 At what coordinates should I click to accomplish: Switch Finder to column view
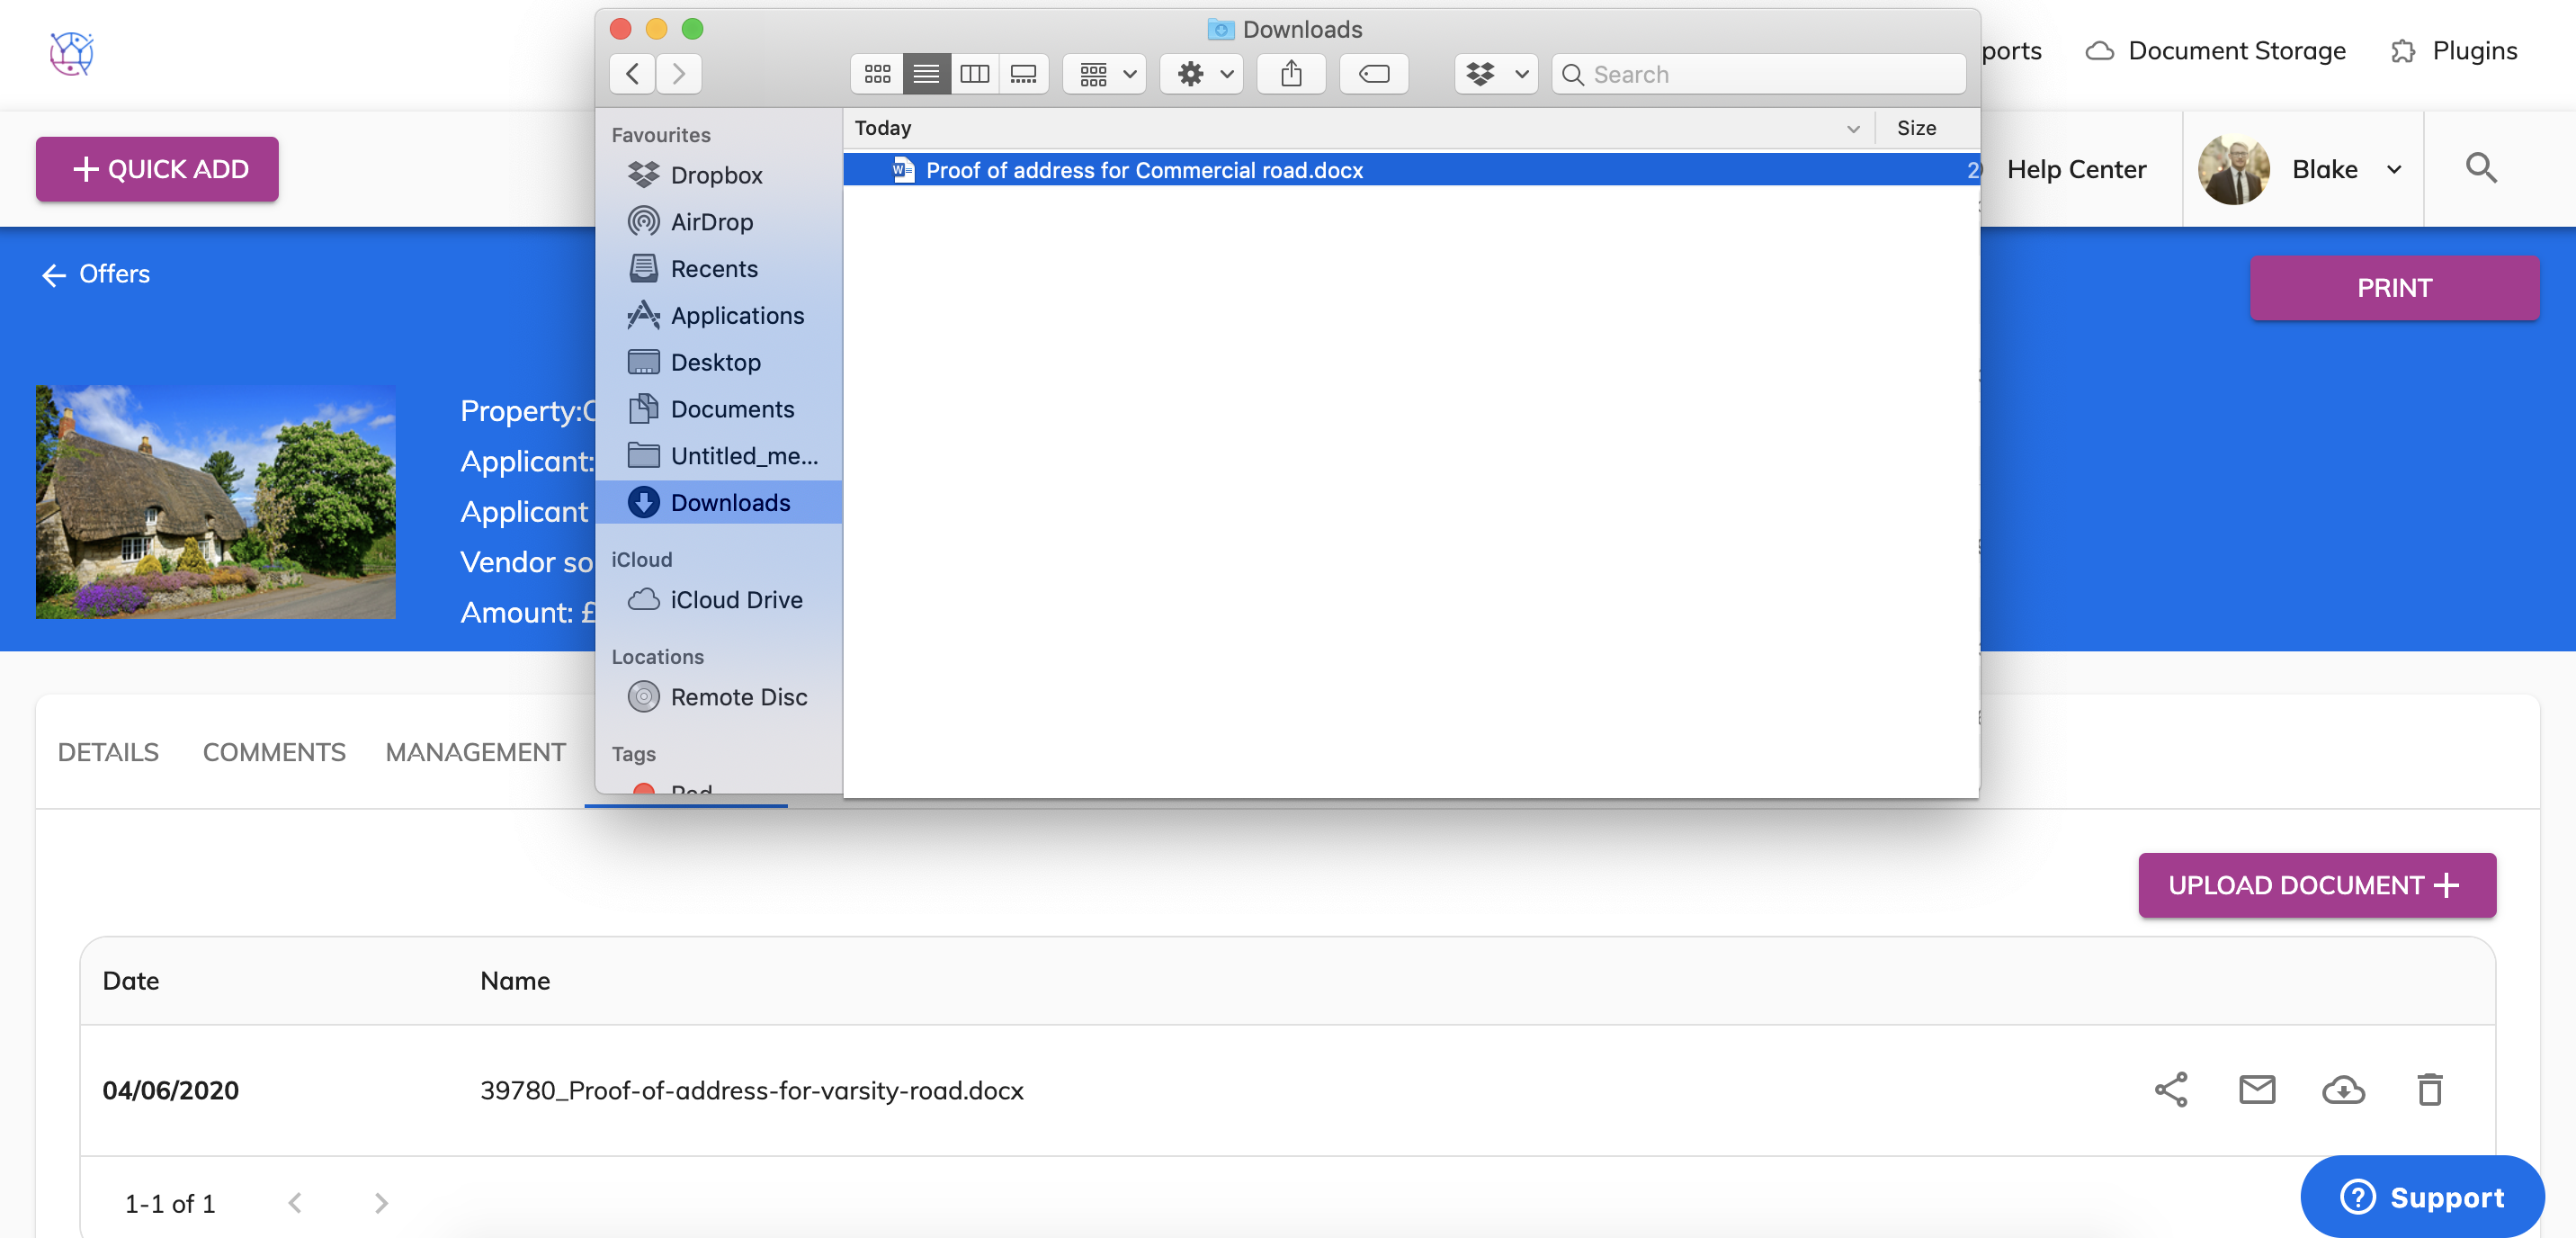(975, 73)
